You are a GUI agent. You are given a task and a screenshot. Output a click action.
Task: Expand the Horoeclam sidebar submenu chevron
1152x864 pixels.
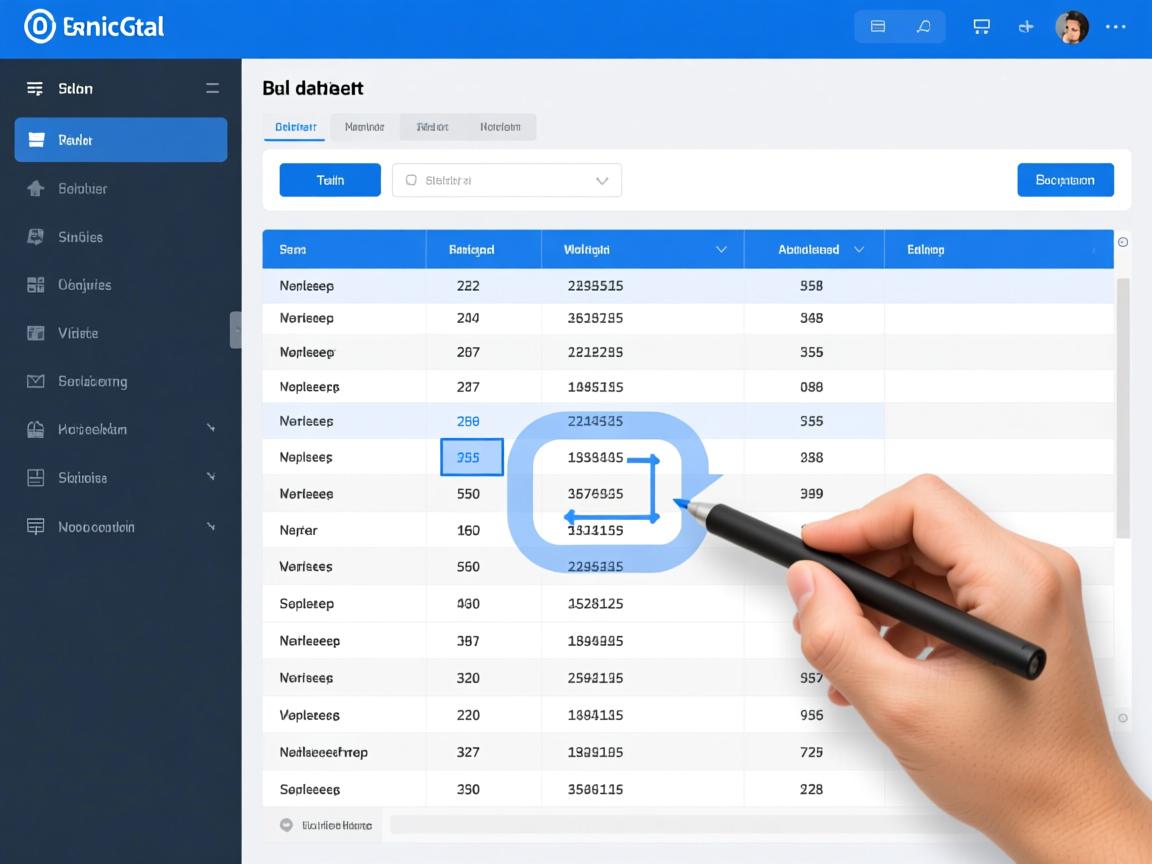(x=211, y=428)
